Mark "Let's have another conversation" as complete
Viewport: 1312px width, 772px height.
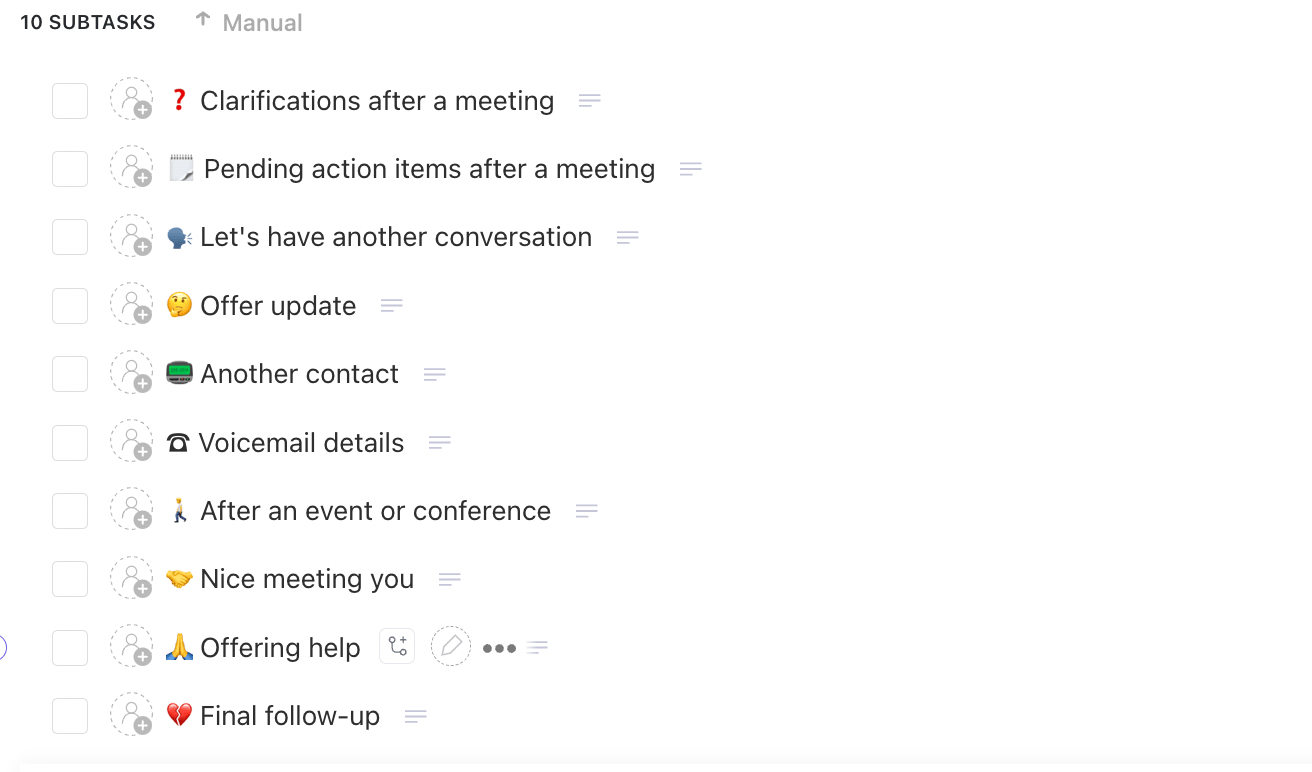point(69,236)
